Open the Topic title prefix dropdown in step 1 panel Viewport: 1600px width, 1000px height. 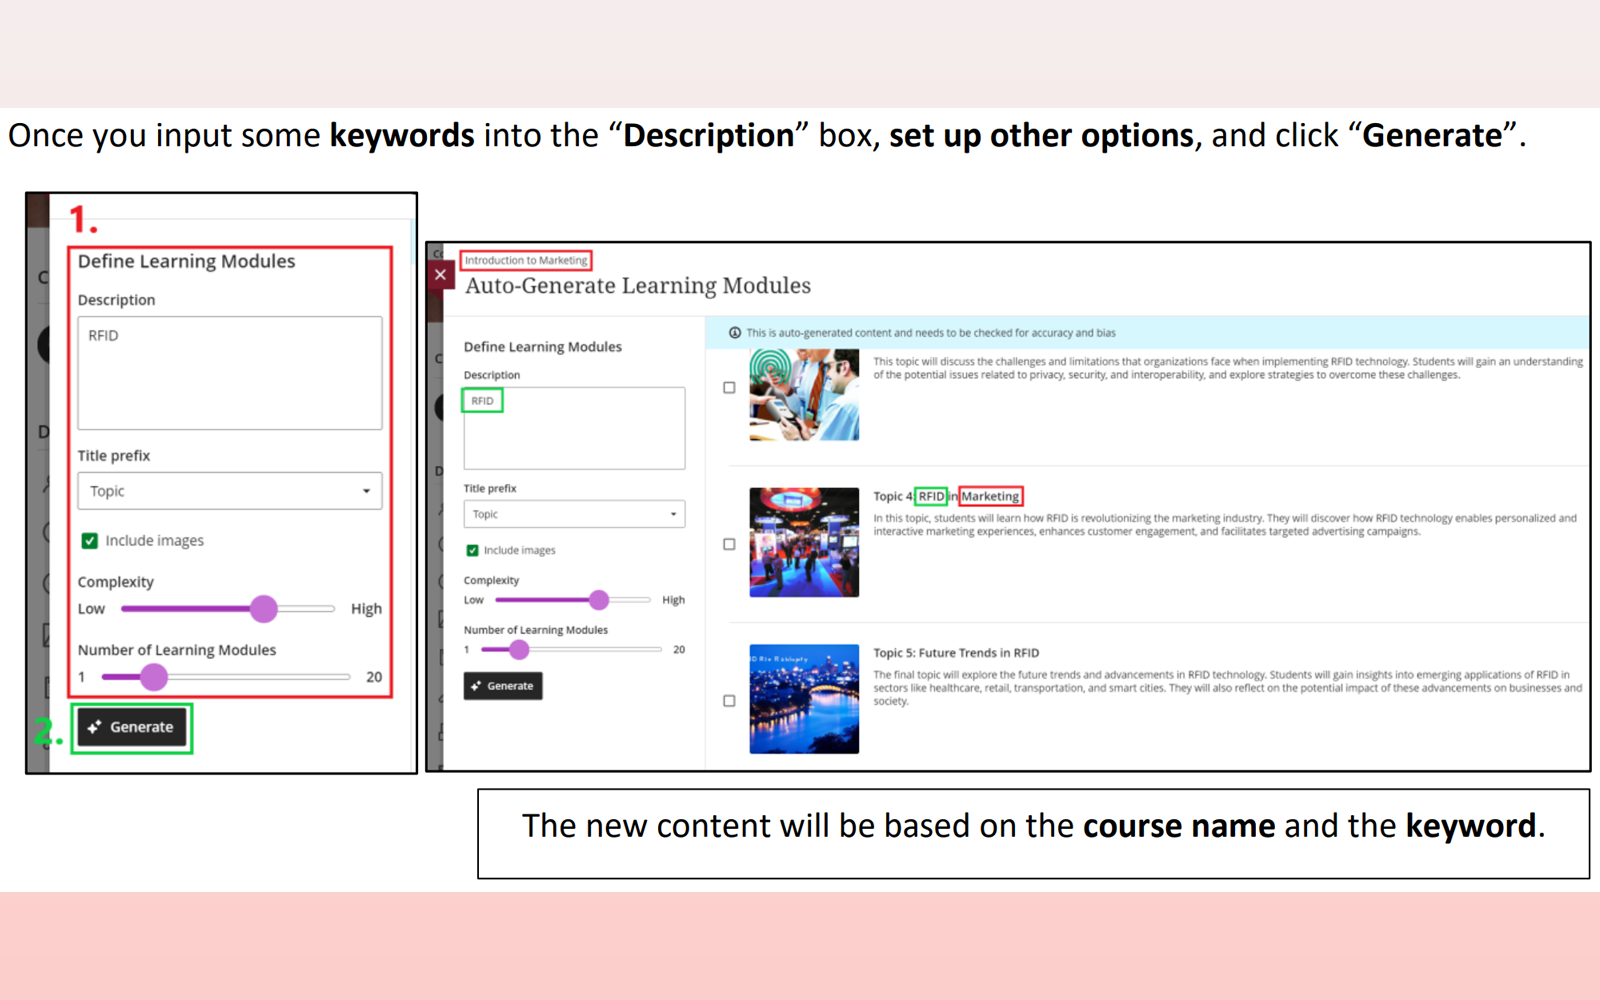coord(230,491)
